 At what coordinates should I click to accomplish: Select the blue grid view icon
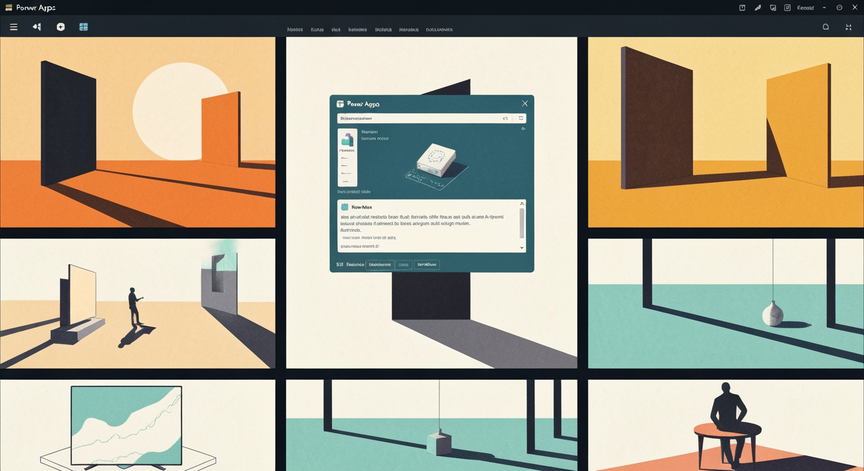(84, 27)
